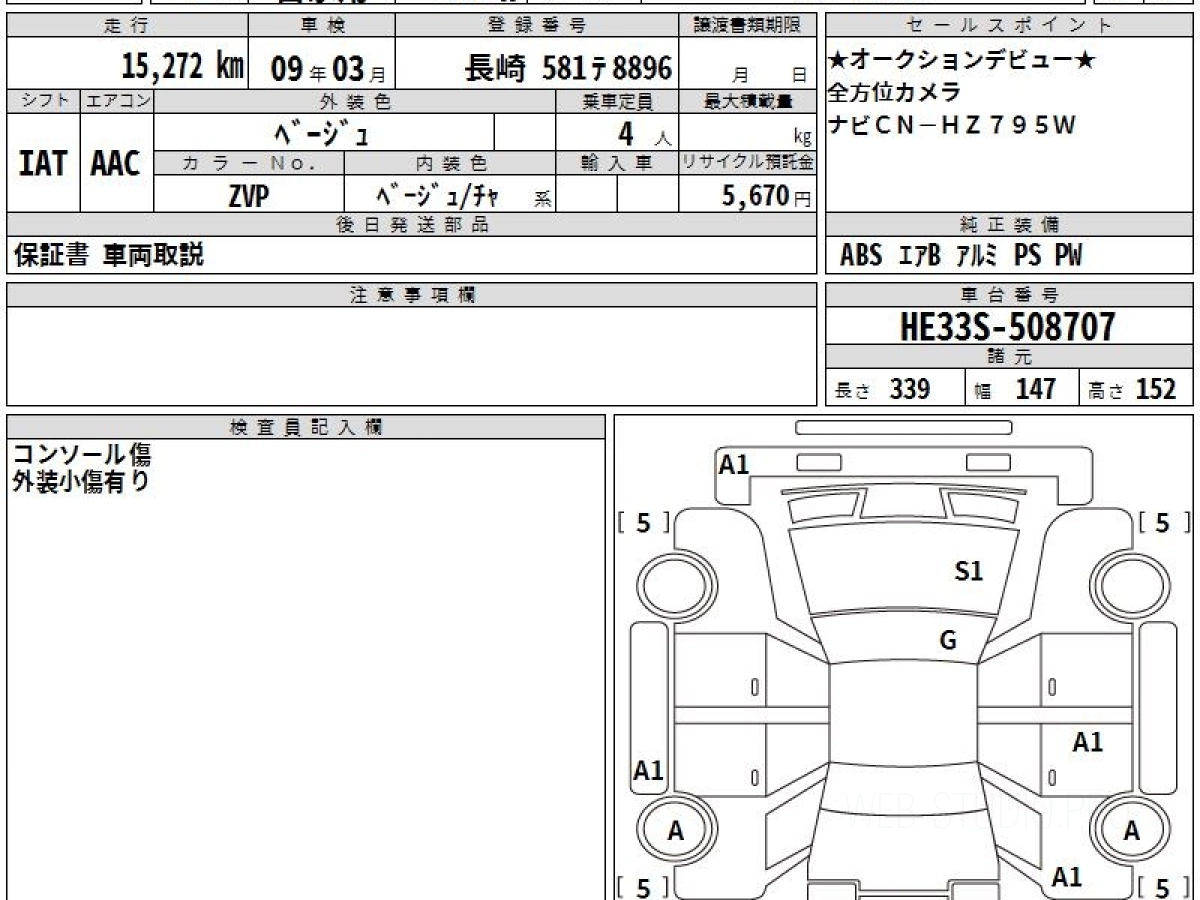This screenshot has height=900, width=1200.
Task: Click the 外装色 header
Action: pyautogui.click(x=355, y=101)
